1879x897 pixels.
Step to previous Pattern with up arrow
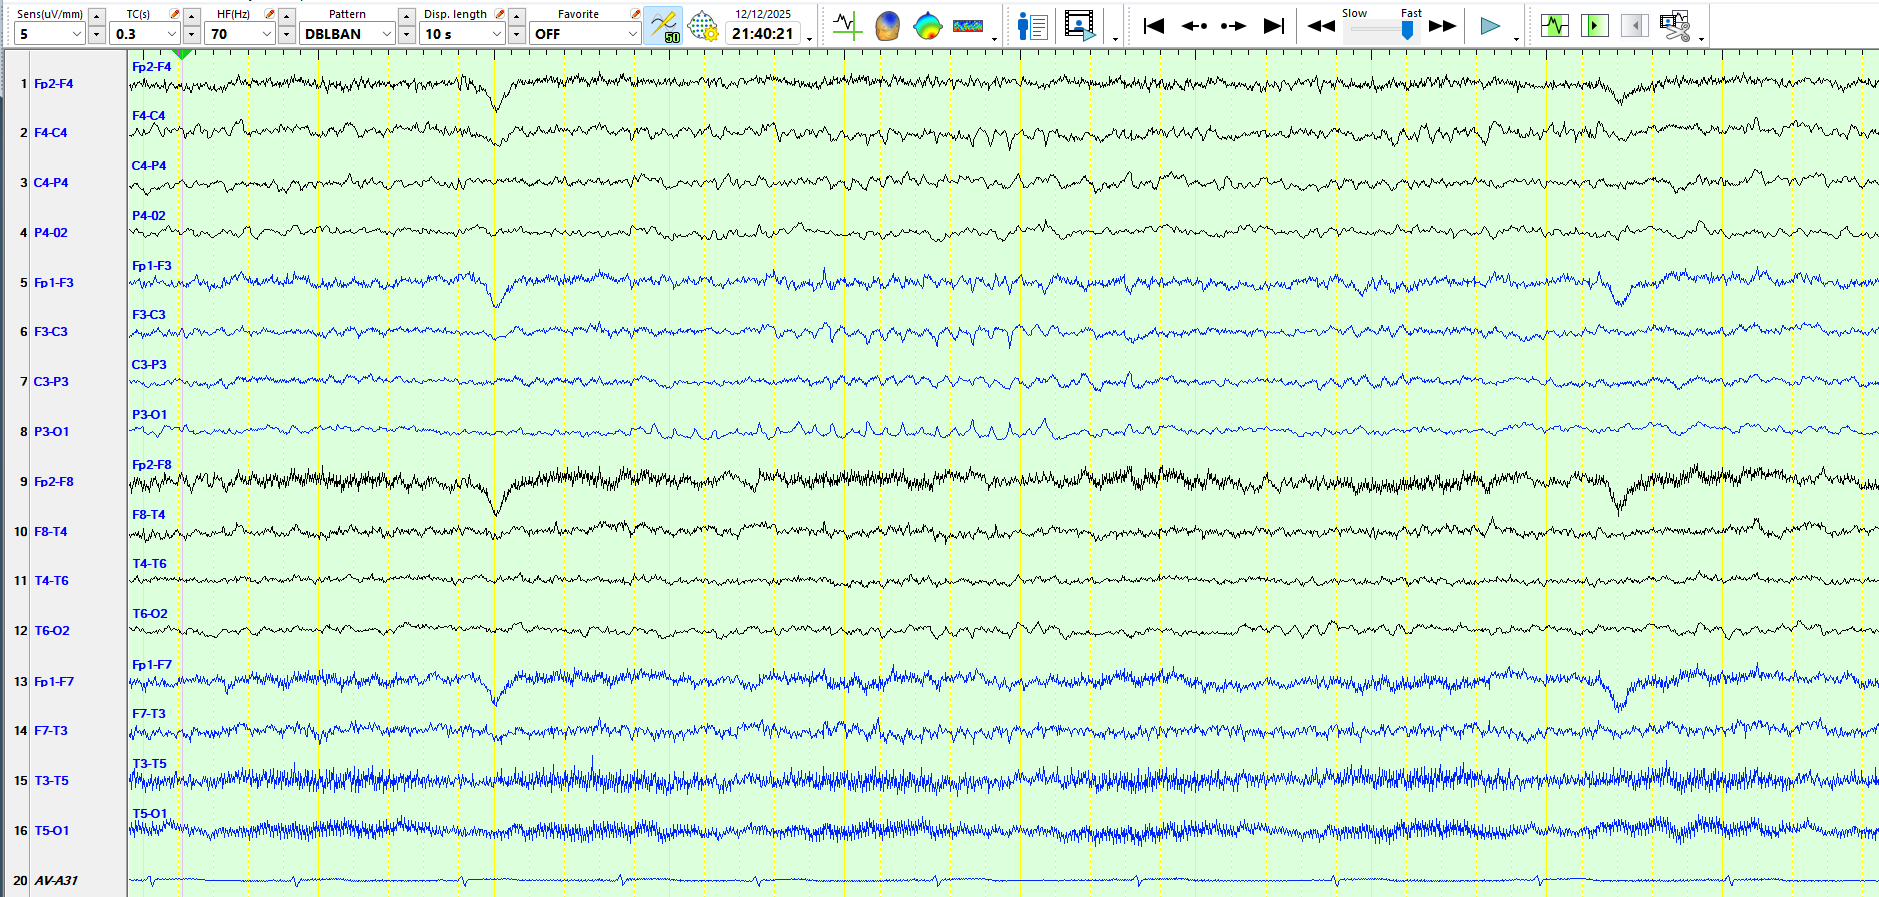pos(407,16)
